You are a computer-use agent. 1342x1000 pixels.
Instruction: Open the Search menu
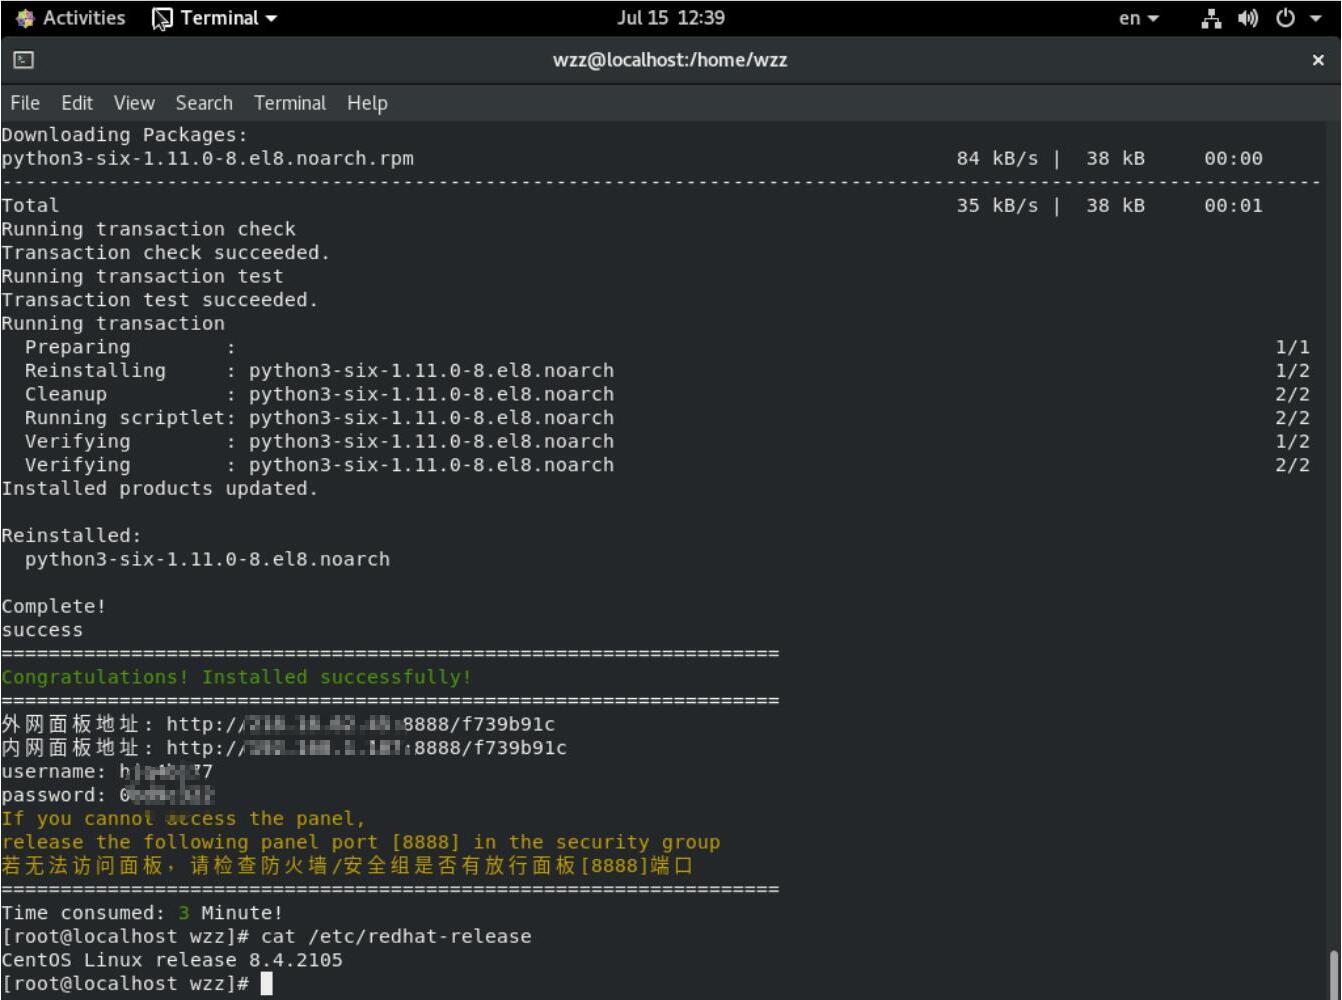[204, 103]
